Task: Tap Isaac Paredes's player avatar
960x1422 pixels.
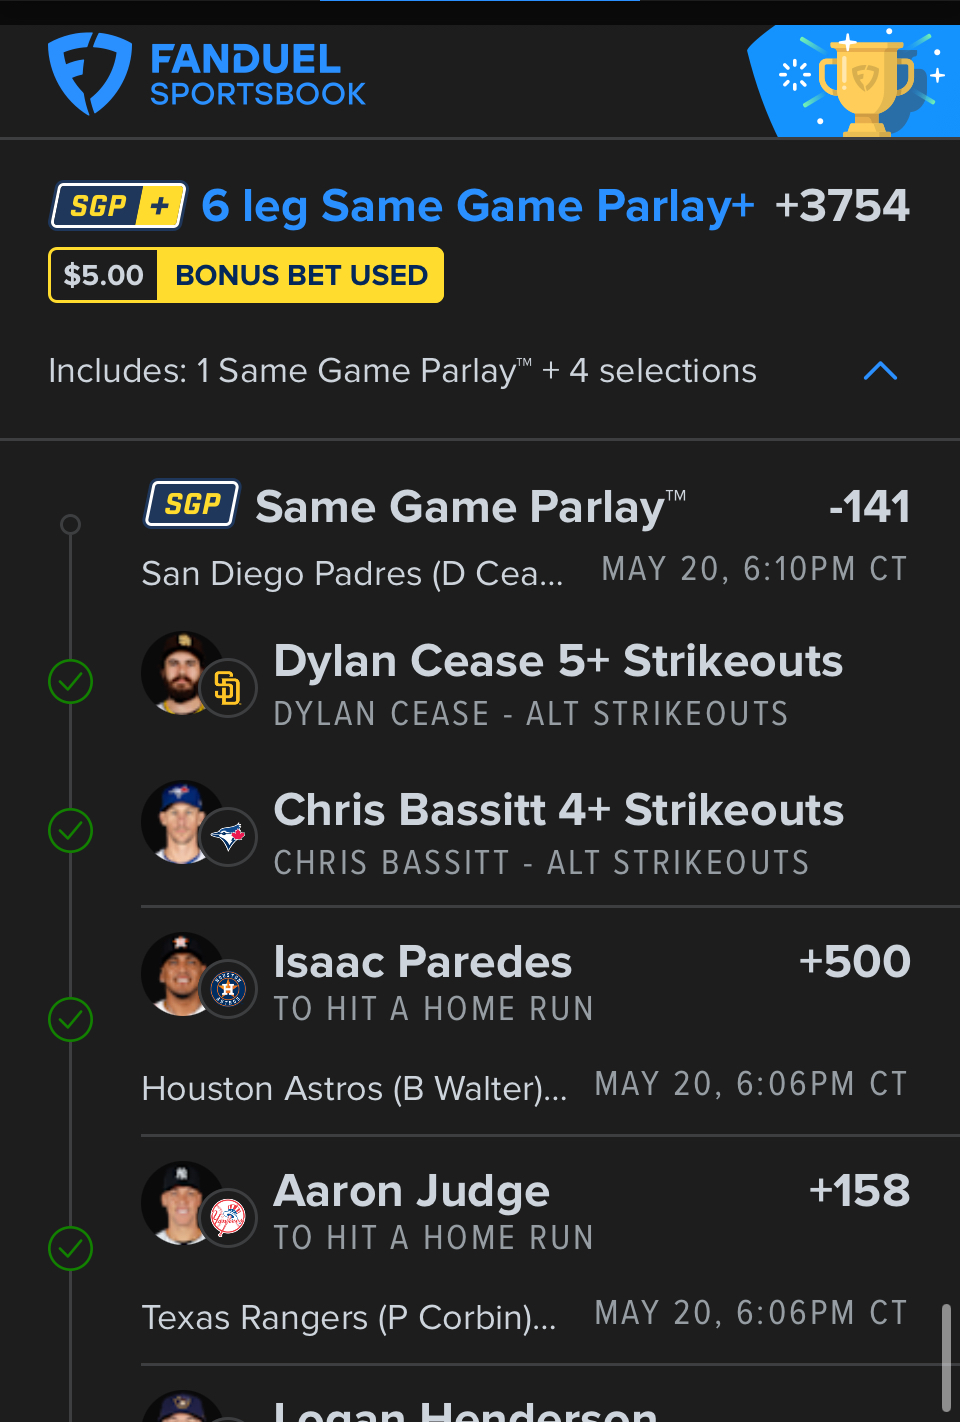Action: tap(180, 973)
